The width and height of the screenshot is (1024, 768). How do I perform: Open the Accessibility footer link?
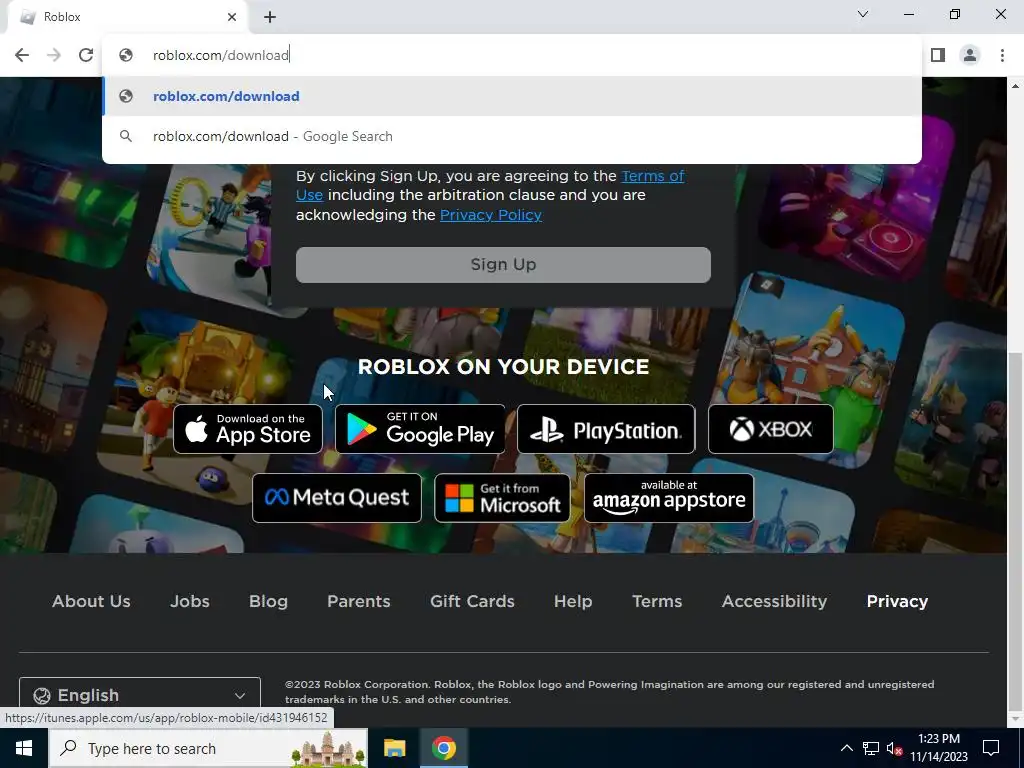[774, 601]
